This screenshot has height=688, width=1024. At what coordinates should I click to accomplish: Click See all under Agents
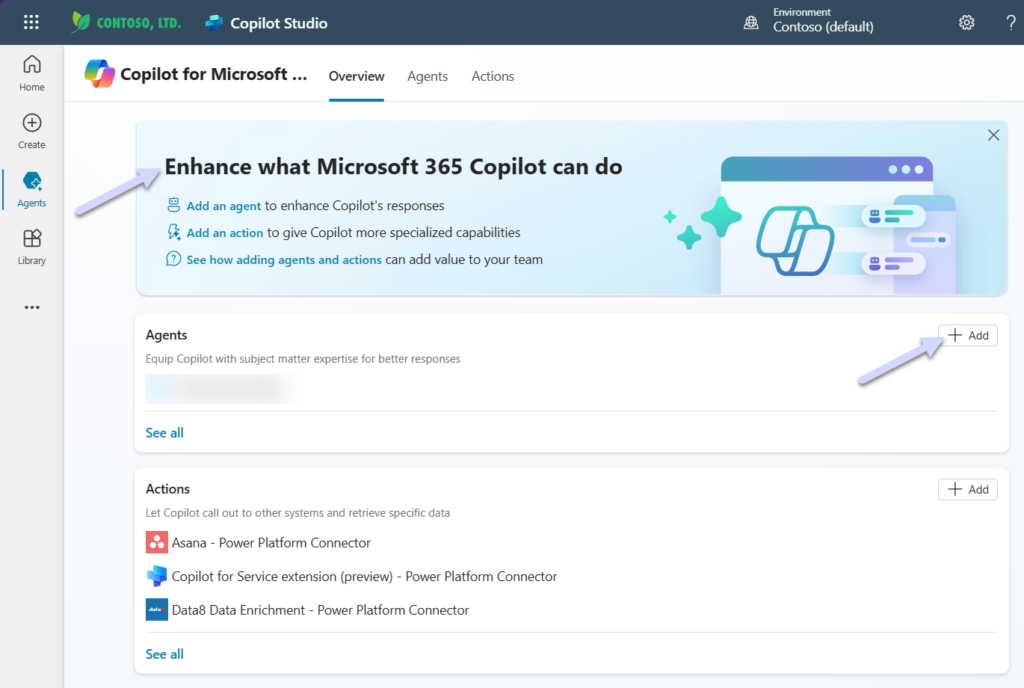(165, 433)
